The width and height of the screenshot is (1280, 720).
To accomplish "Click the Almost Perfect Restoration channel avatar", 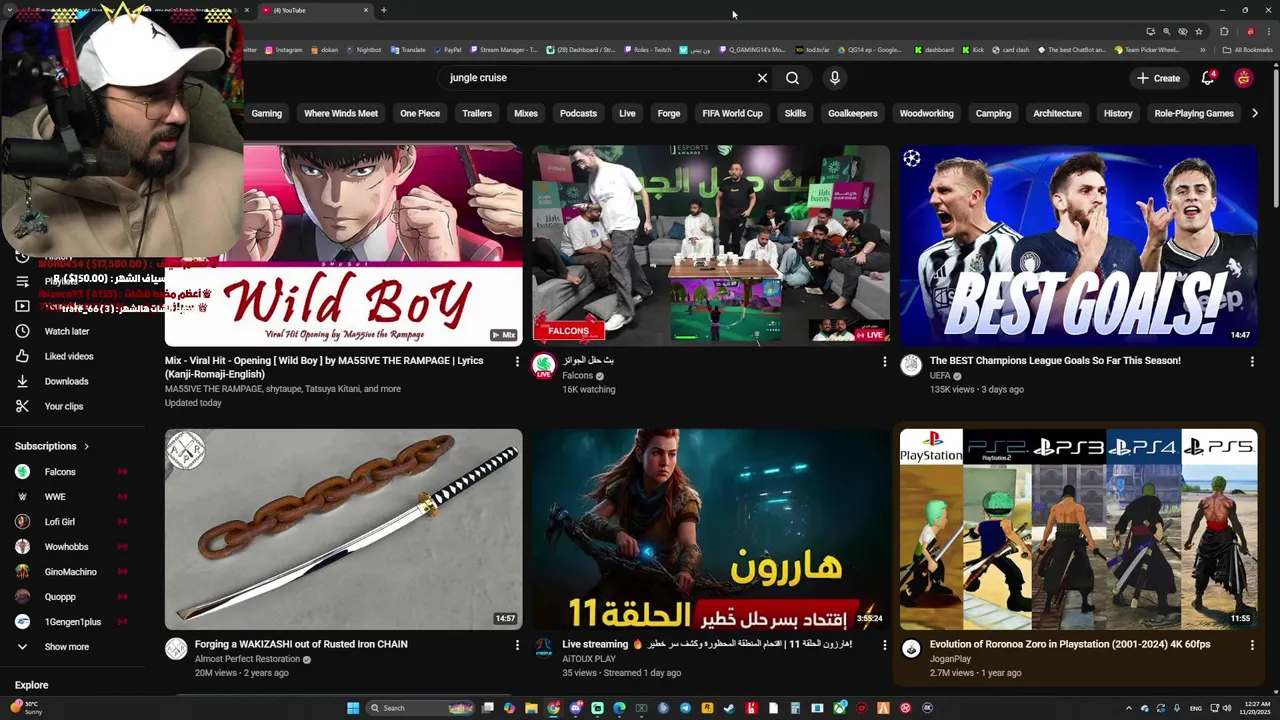I will click(176, 649).
